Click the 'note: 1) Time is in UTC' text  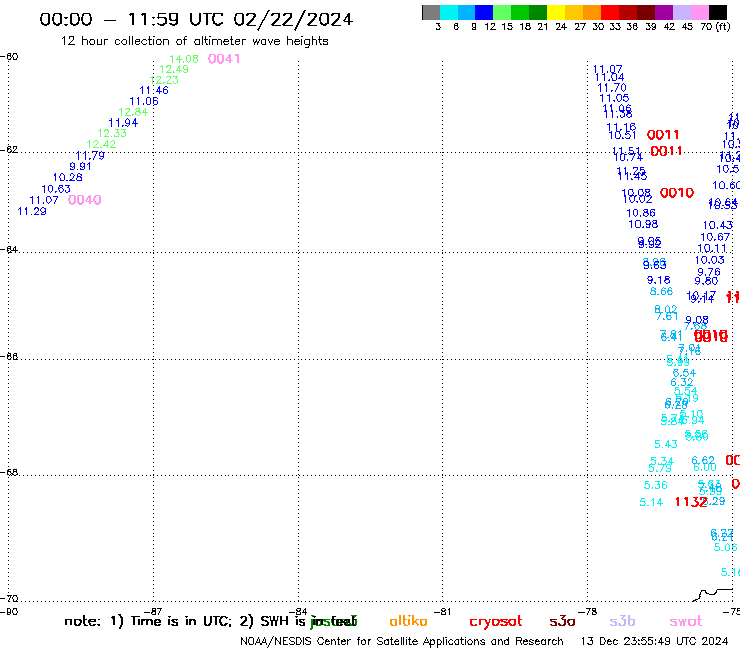148,622
